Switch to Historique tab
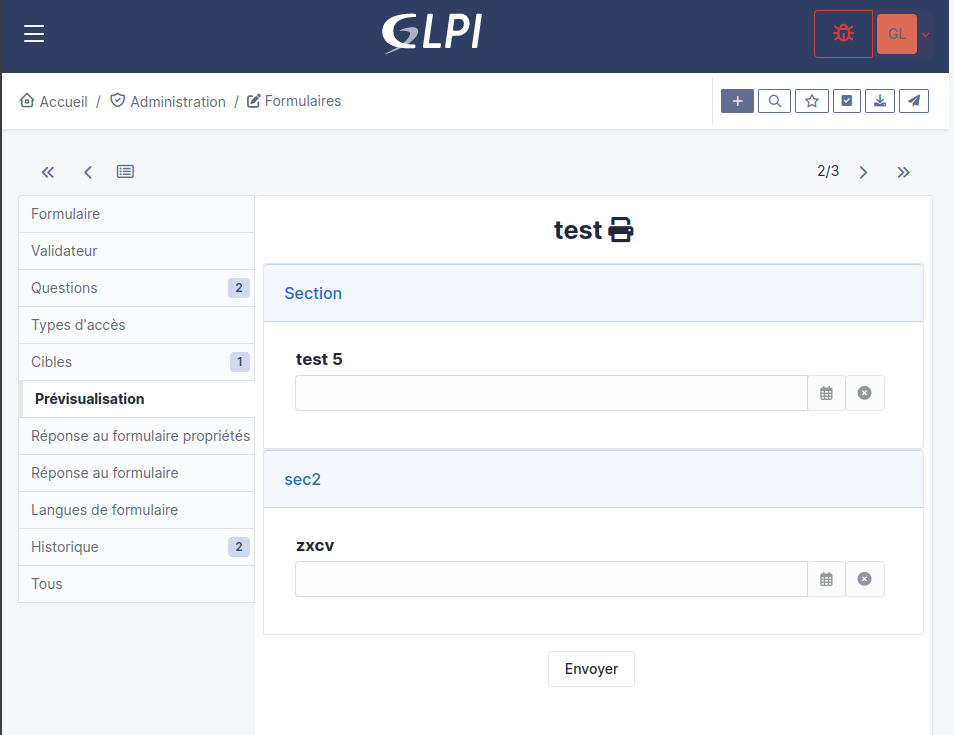954x735 pixels. click(136, 548)
